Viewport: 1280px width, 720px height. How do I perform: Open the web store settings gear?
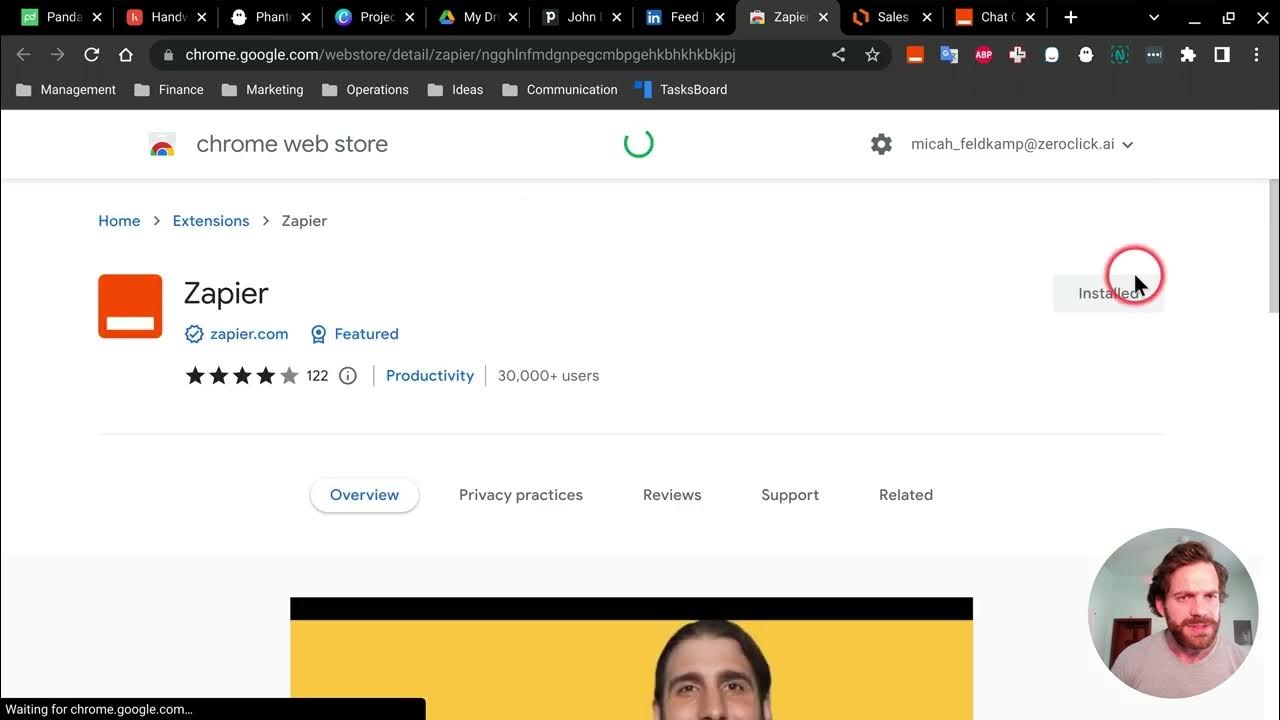pos(881,144)
